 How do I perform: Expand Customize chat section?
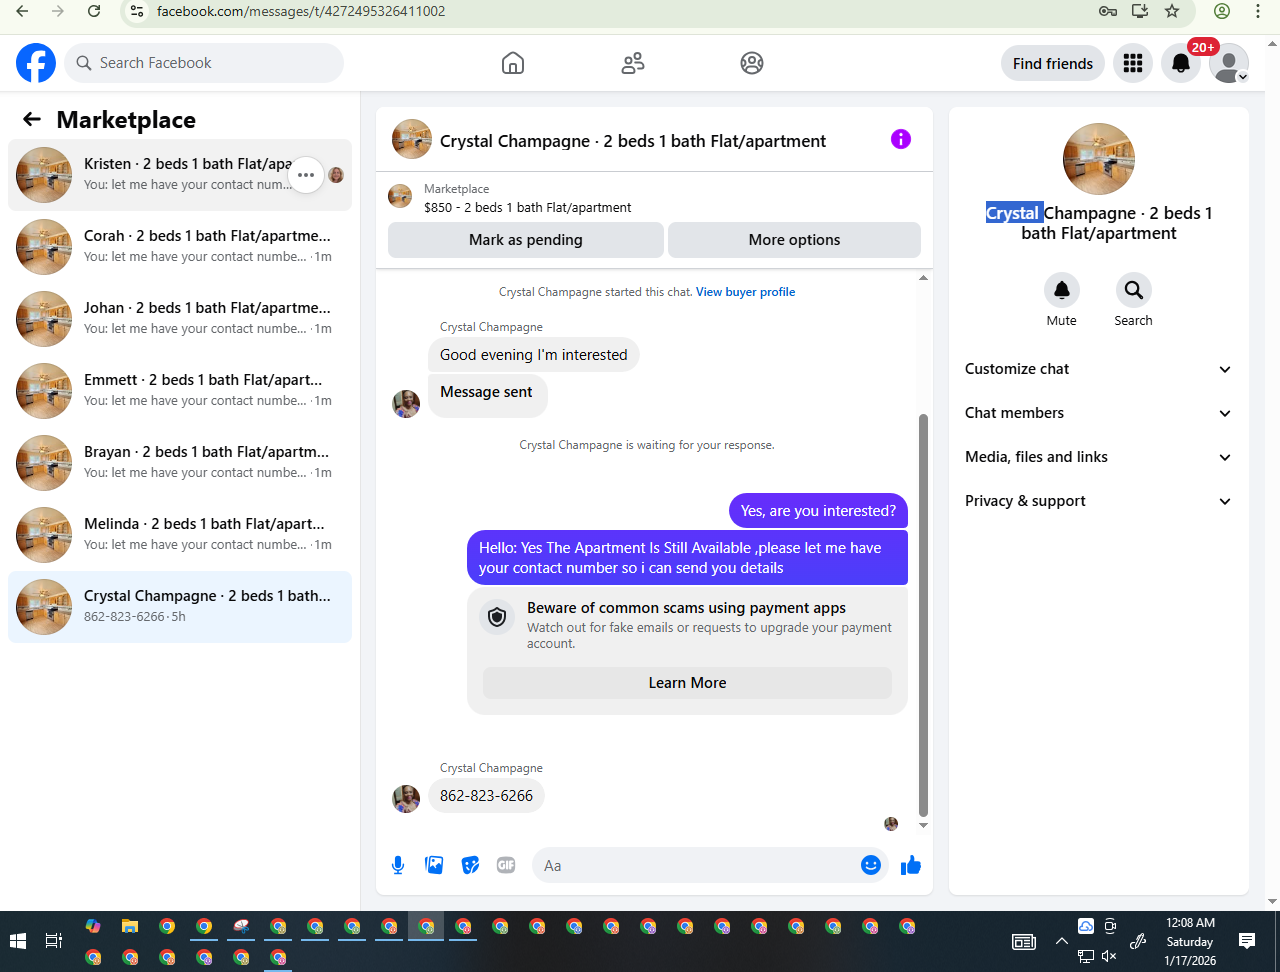1099,369
